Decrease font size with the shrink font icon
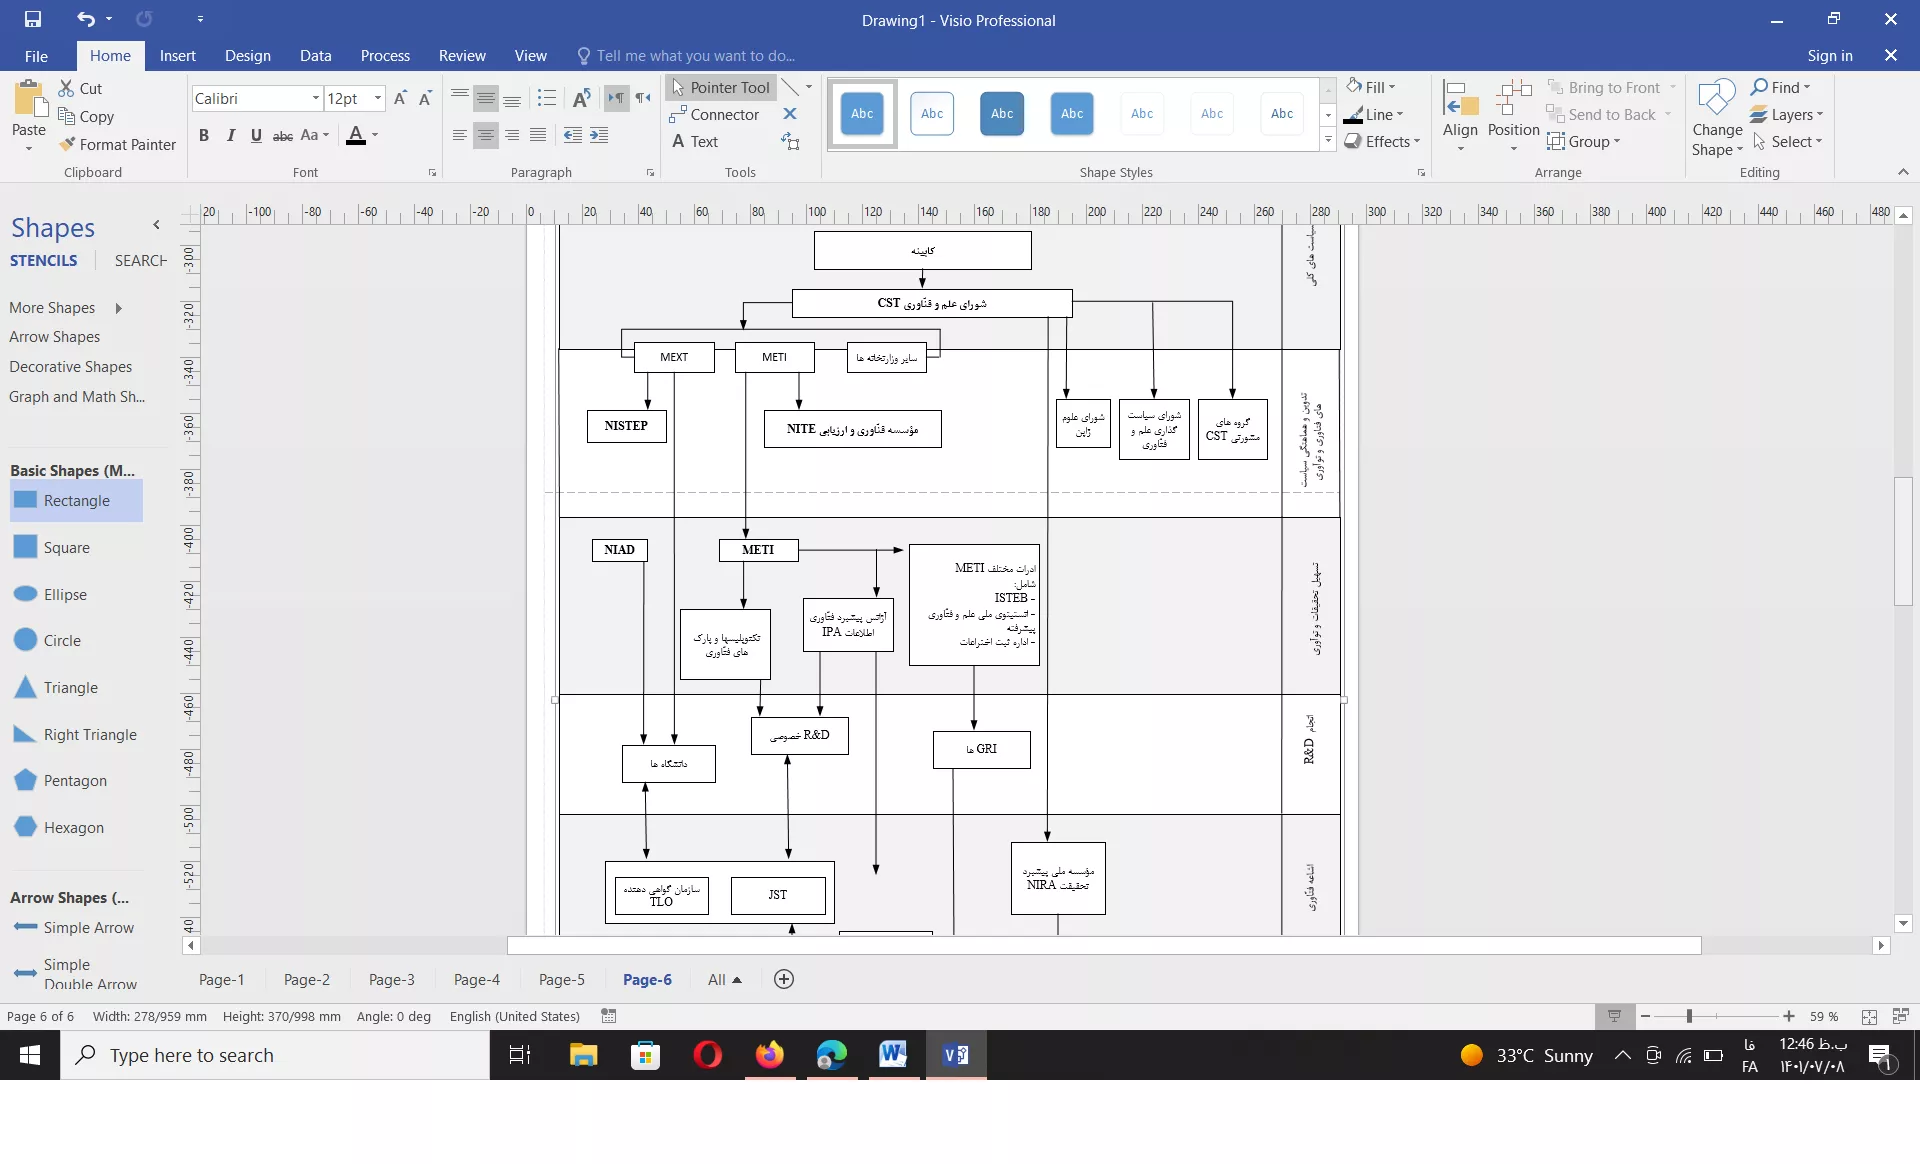This screenshot has height=1164, width=1920. 425,98
